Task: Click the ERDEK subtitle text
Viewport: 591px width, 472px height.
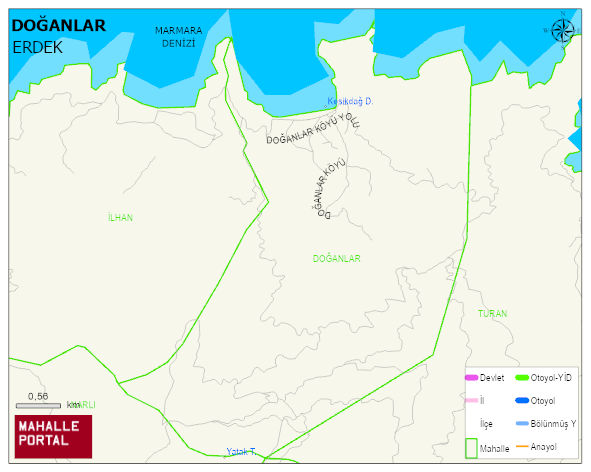Action: point(37,48)
